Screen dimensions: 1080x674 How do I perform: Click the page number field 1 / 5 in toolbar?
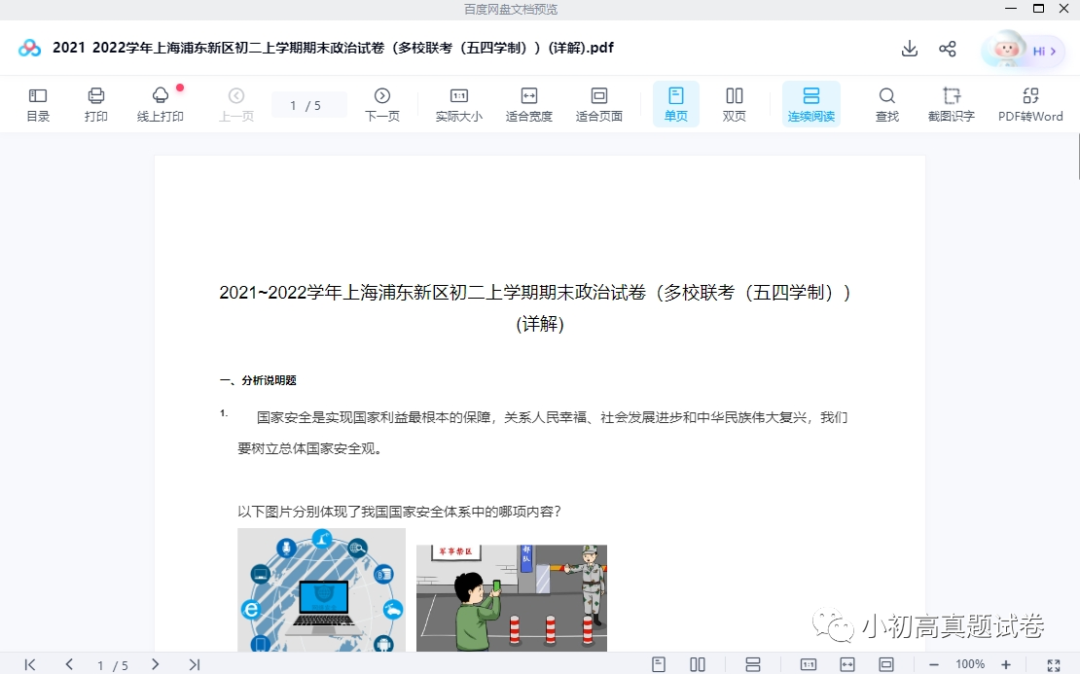pos(308,105)
